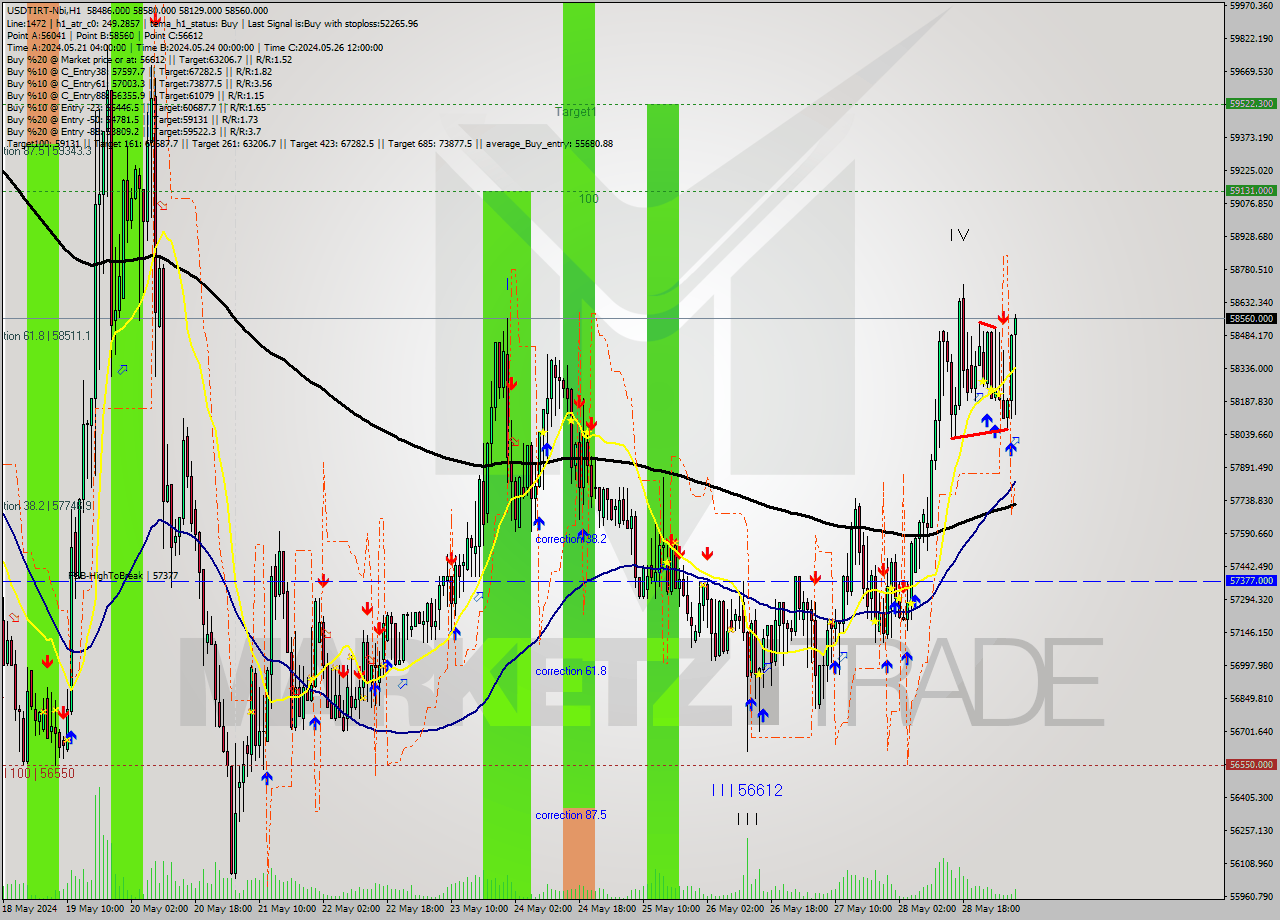Image resolution: width=1280 pixels, height=920 pixels.
Task: Click the '18 May 2024' date label
Action: tap(30, 909)
